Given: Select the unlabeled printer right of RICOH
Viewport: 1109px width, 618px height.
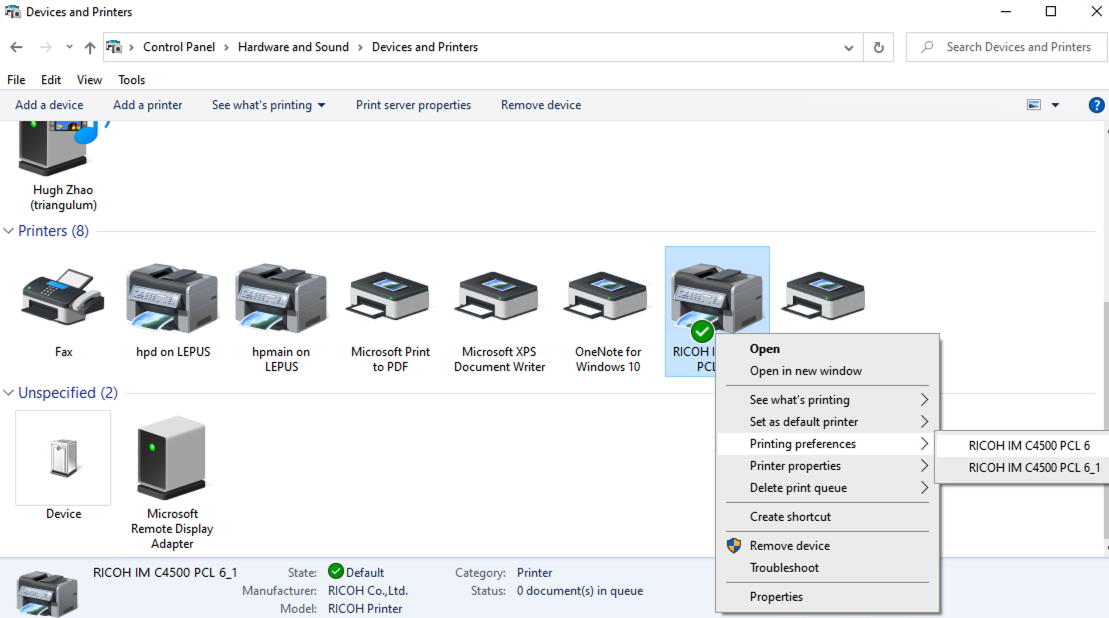Looking at the screenshot, I should pyautogui.click(x=824, y=297).
